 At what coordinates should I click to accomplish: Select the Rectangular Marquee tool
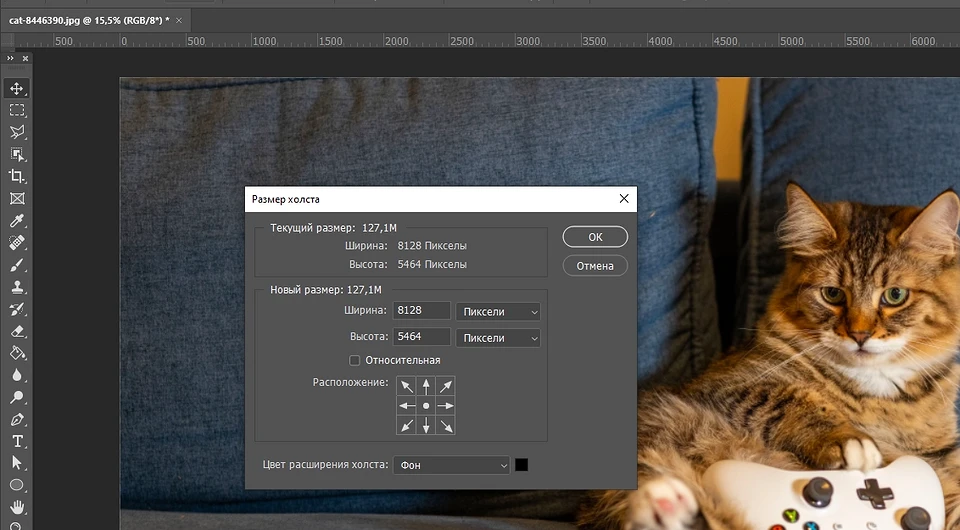pos(17,111)
